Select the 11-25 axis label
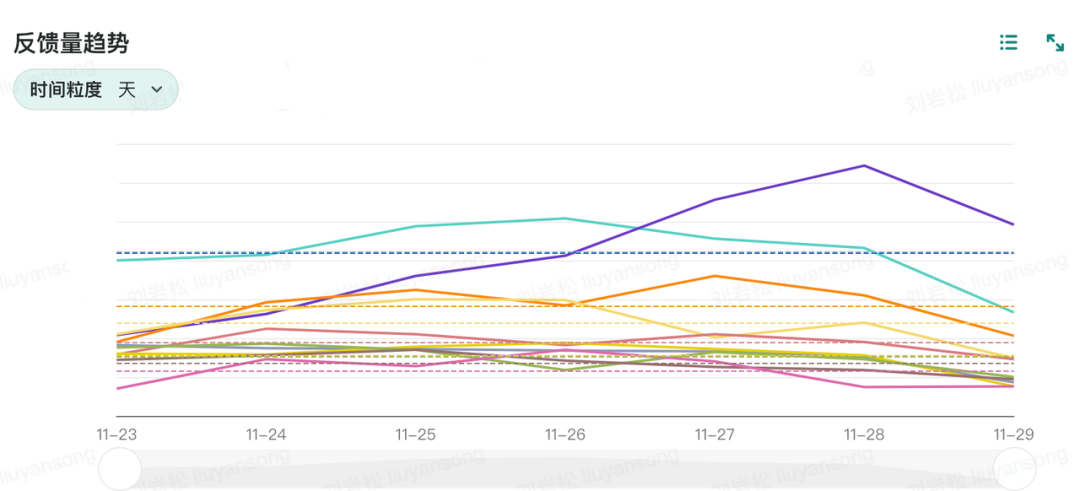Image resolution: width=1080 pixels, height=491 pixels. point(415,435)
